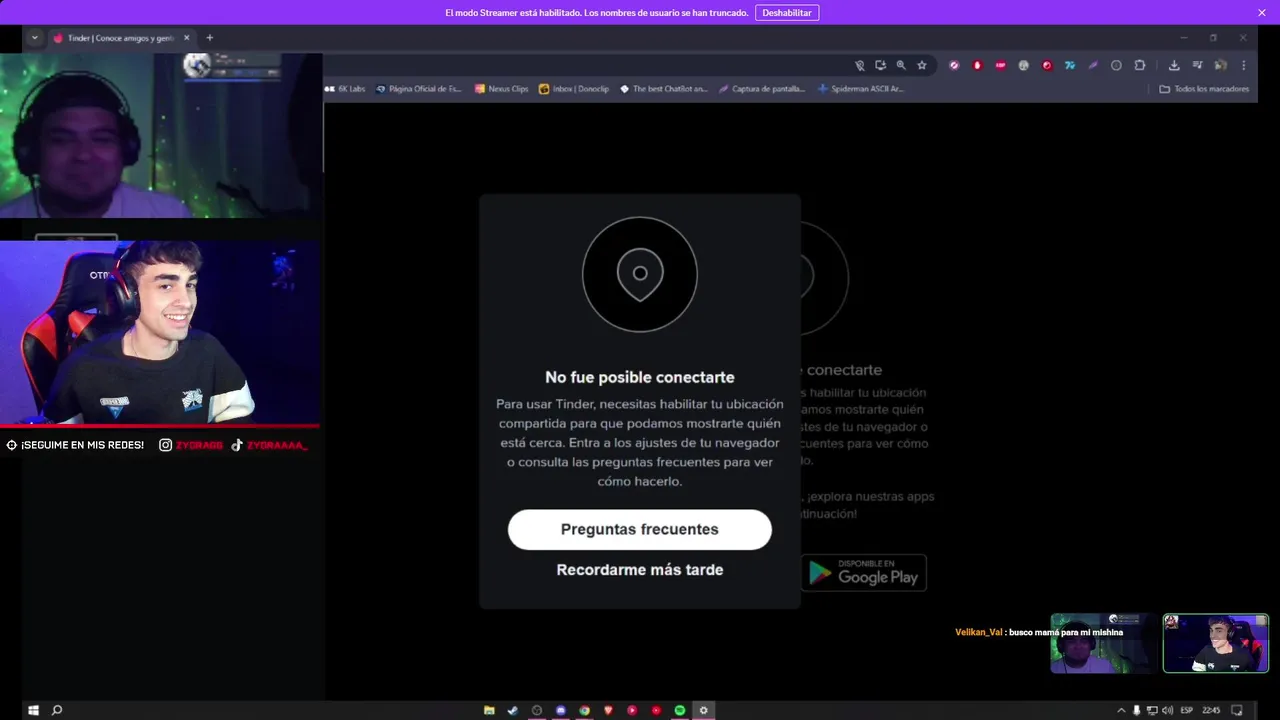Screen dimensions: 1280x720
Task: Click the large smiling streamer webcam feed
Action: [x=160, y=333]
